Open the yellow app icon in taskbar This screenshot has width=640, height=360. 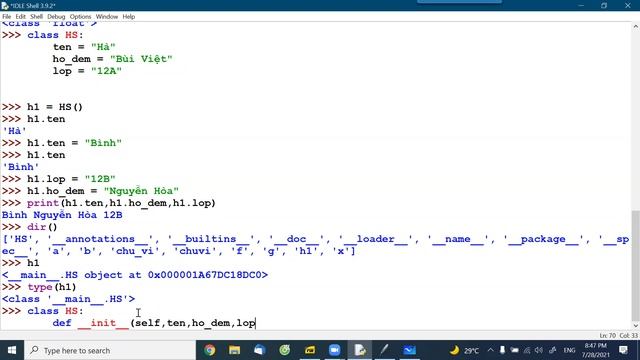310,350
